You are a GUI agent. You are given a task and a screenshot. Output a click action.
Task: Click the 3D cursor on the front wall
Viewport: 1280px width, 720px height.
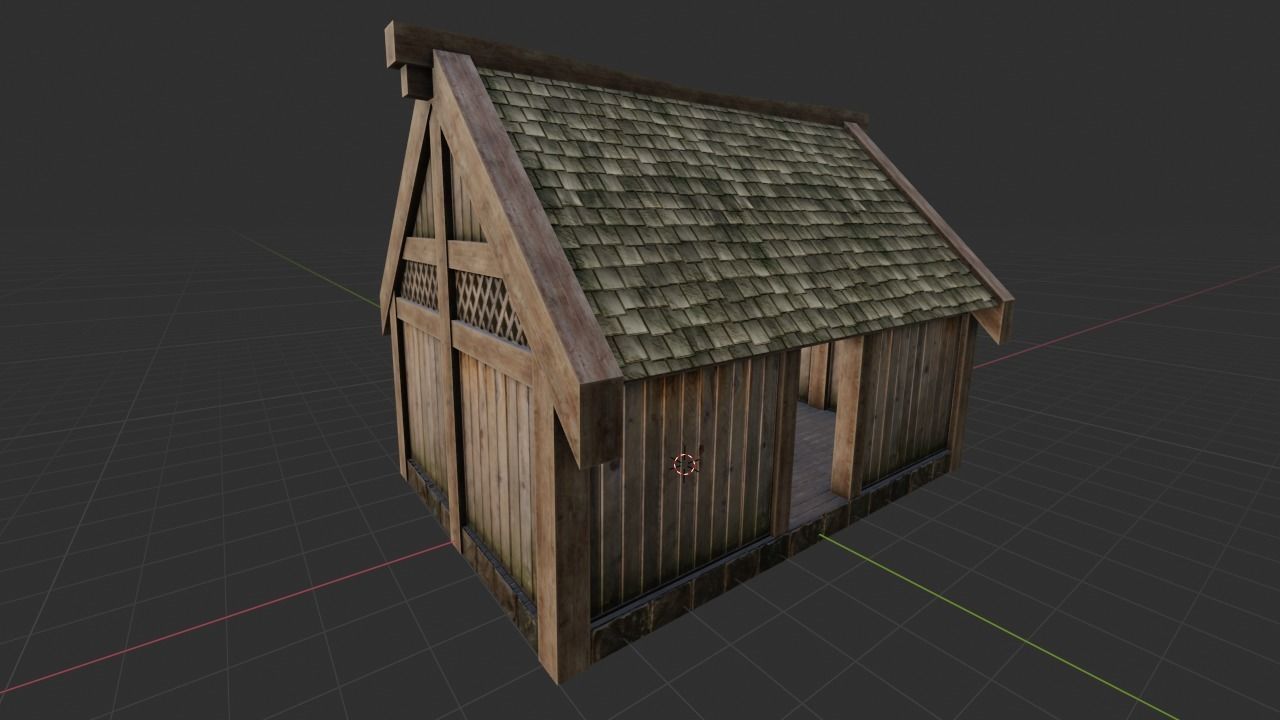point(684,463)
